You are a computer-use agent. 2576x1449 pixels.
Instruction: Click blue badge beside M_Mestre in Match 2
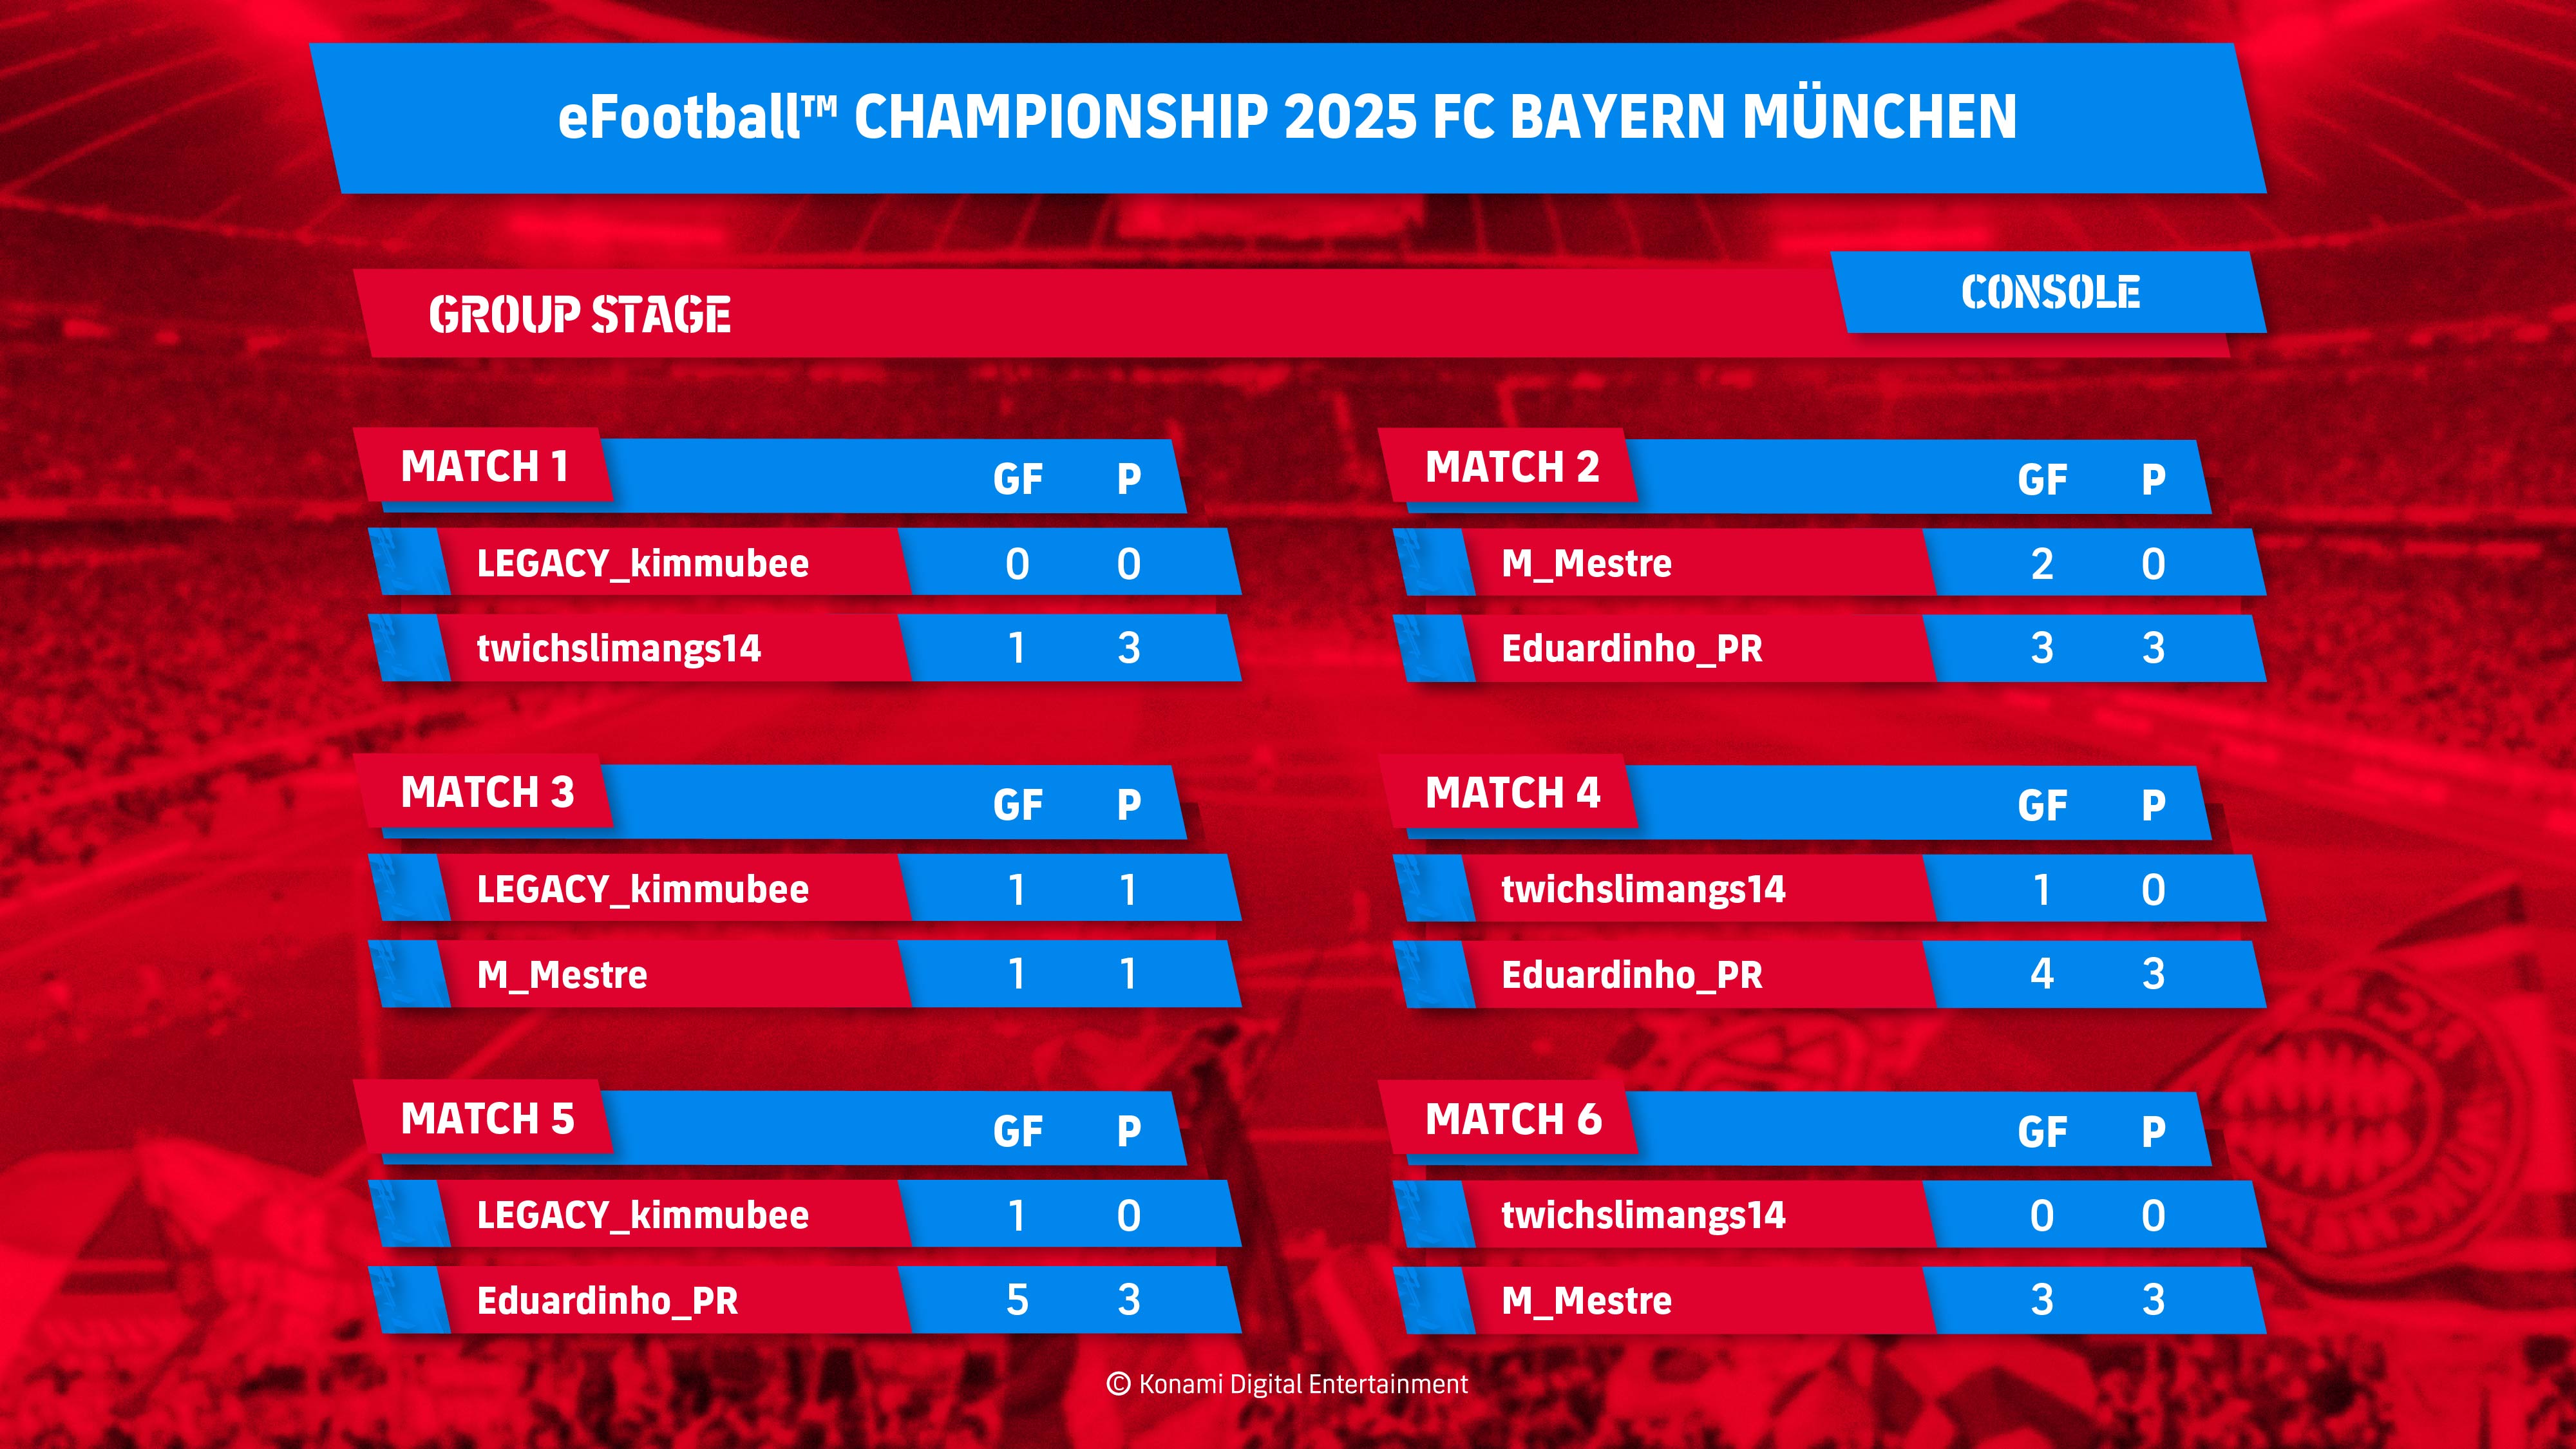coord(1435,562)
